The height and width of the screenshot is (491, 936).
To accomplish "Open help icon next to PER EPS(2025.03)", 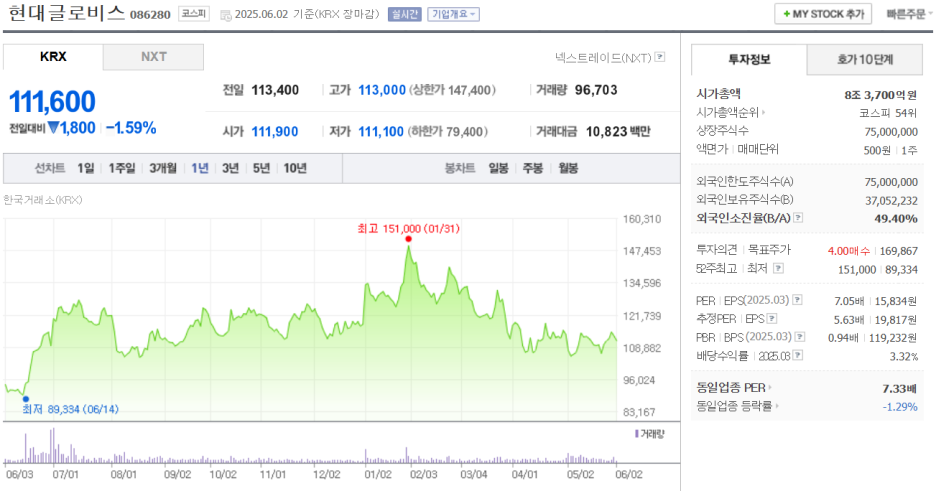I will [x=797, y=300].
